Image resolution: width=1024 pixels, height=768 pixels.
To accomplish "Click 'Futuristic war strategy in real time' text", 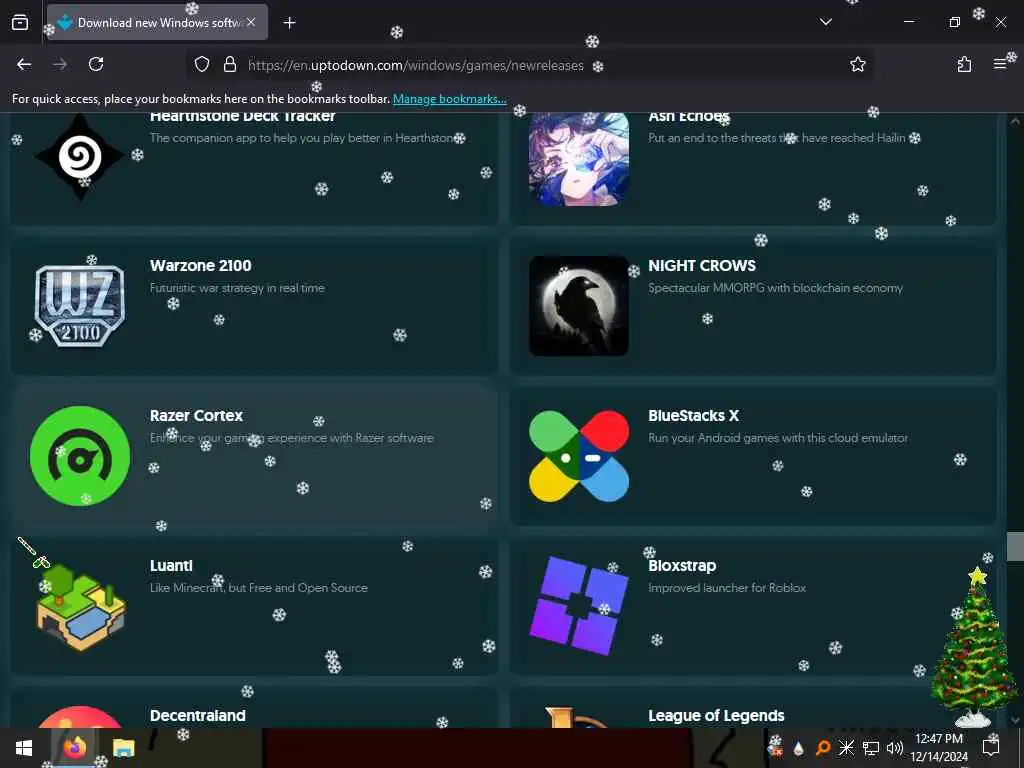I will tap(237, 288).
